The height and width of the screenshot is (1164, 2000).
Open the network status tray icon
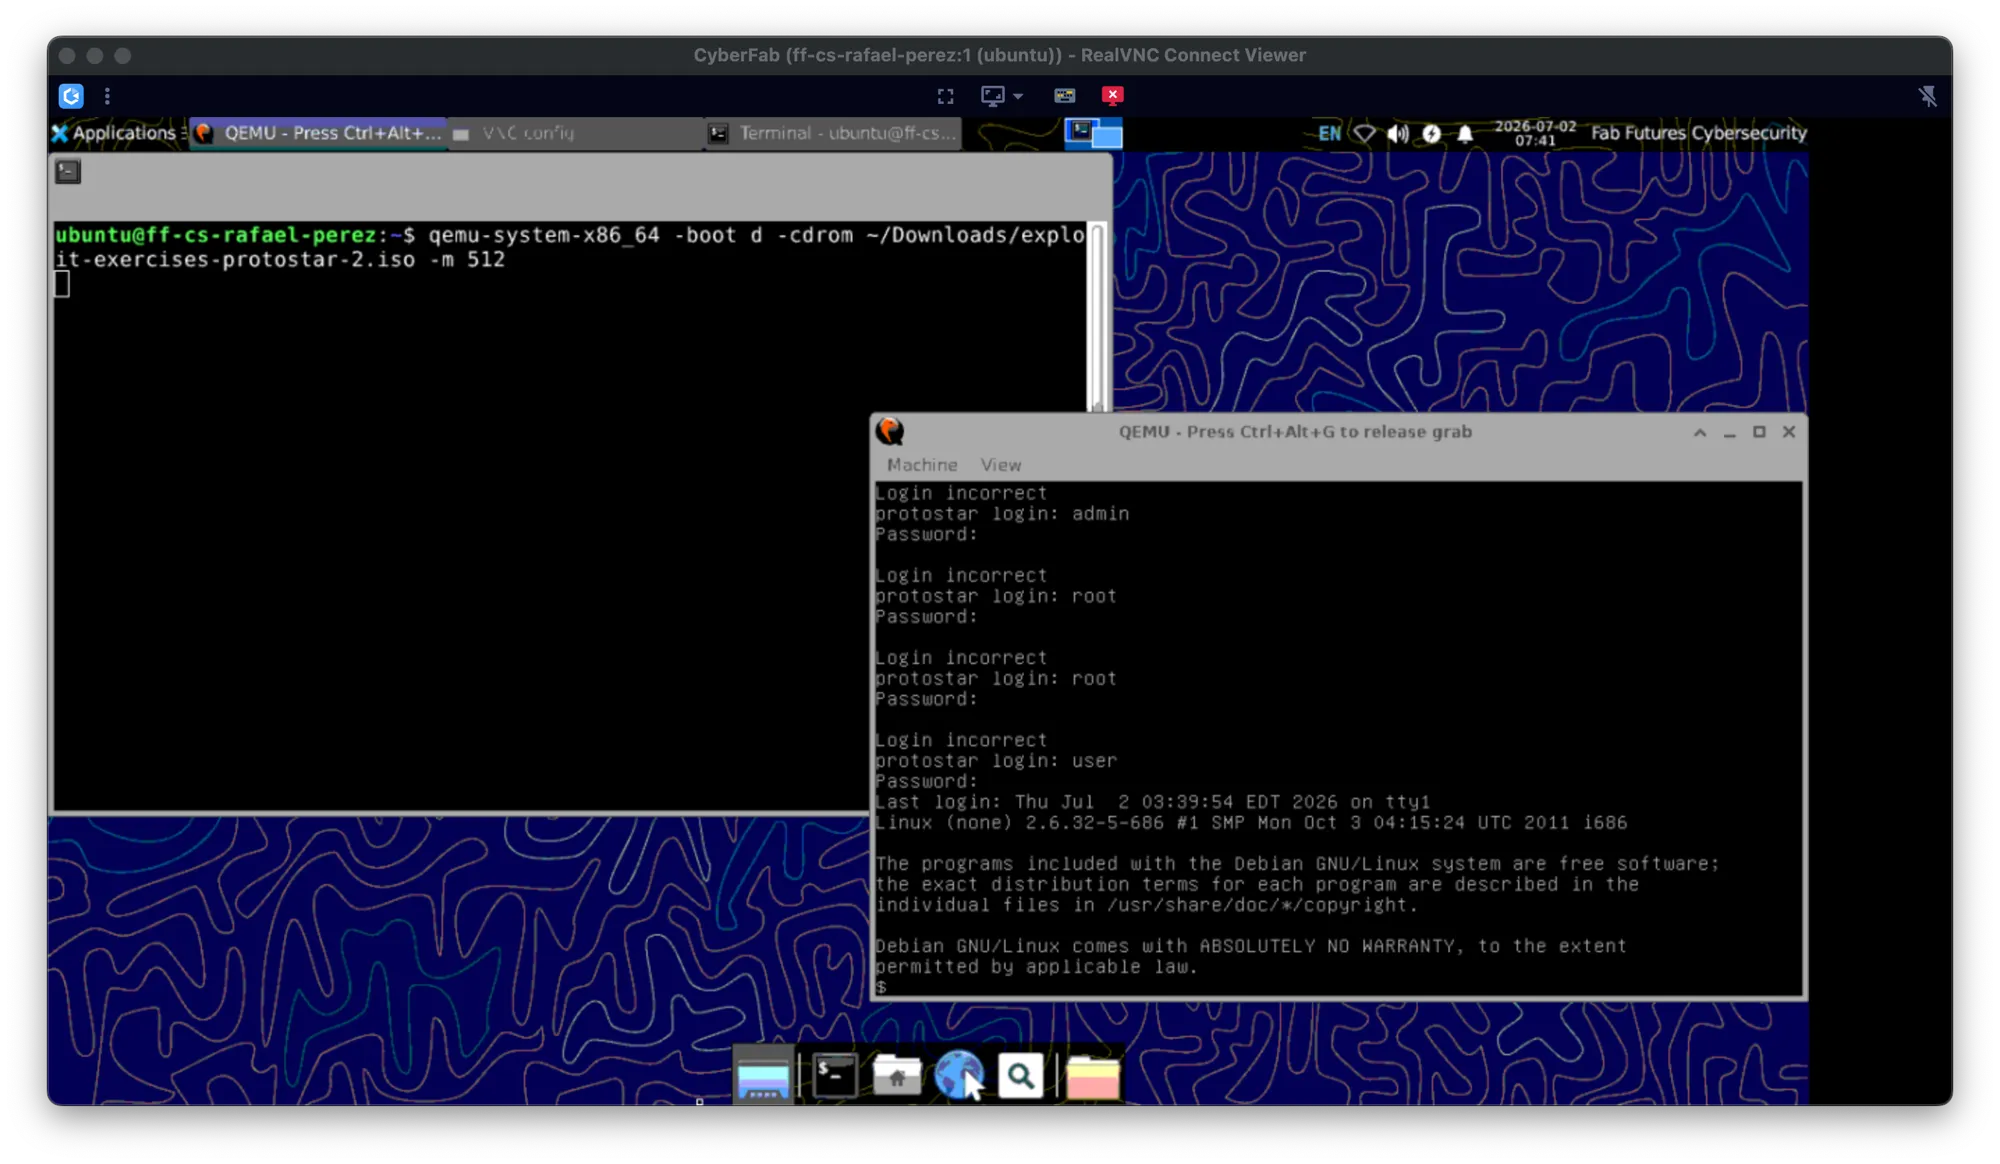point(1364,133)
